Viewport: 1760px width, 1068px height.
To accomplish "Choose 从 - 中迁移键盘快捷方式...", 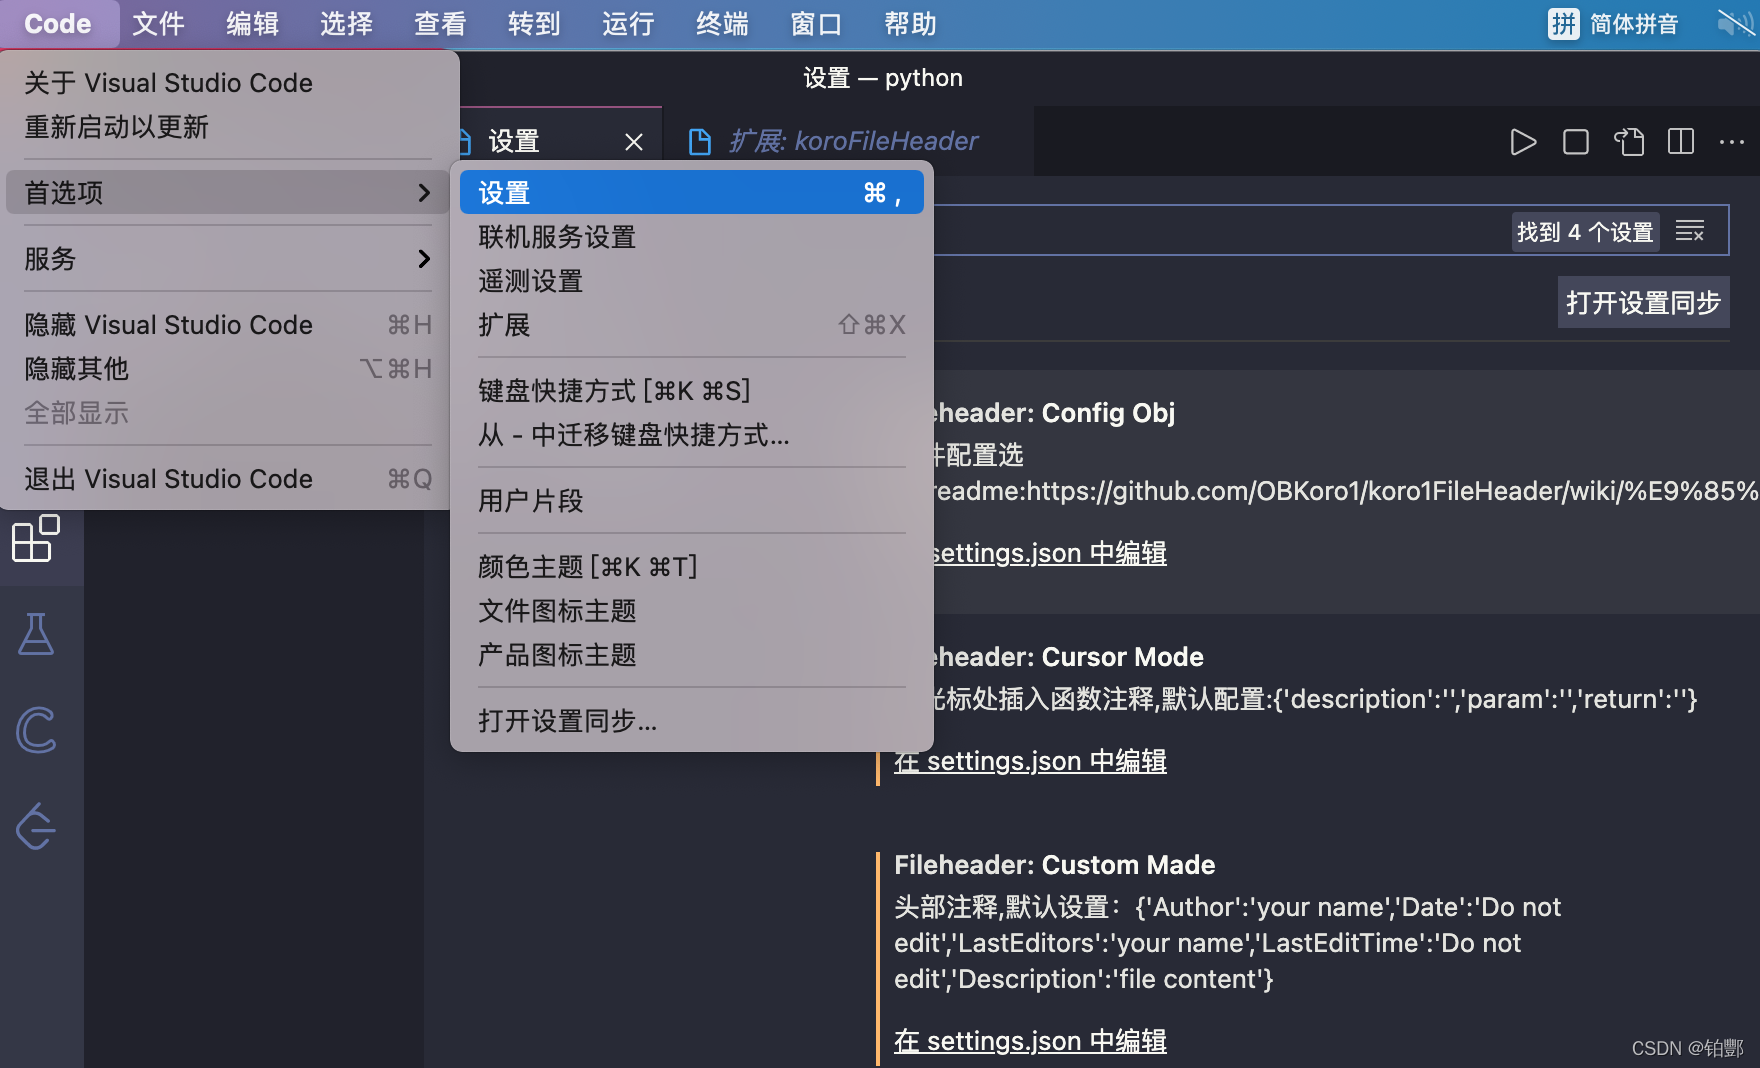I will (692, 434).
